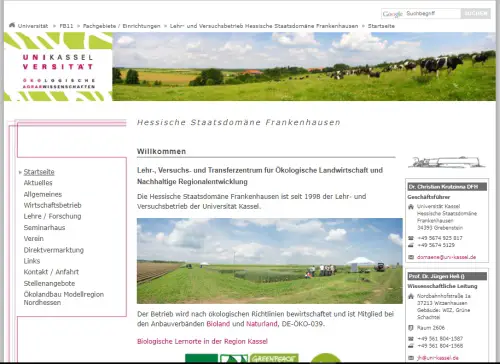Follow the Bioland link
Screen dimensions: 500x364
(218, 324)
